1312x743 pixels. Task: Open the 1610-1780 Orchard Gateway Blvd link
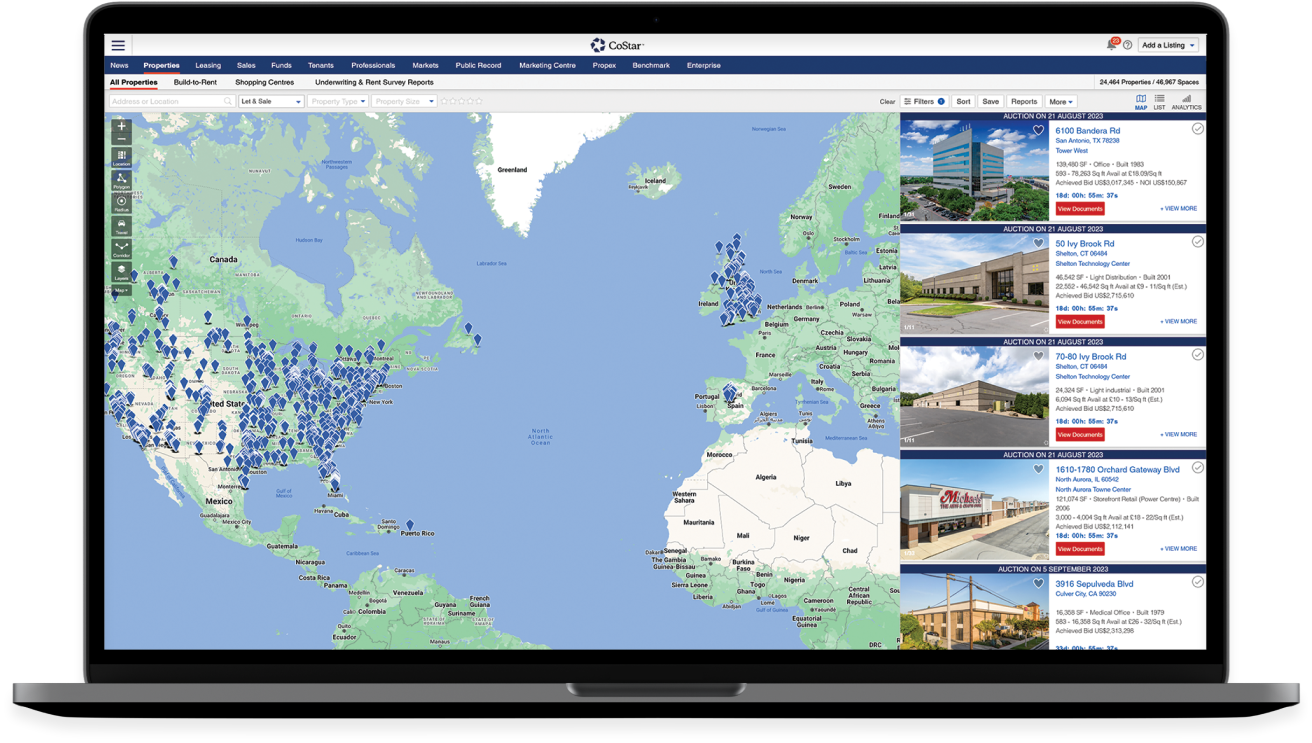(x=1117, y=470)
